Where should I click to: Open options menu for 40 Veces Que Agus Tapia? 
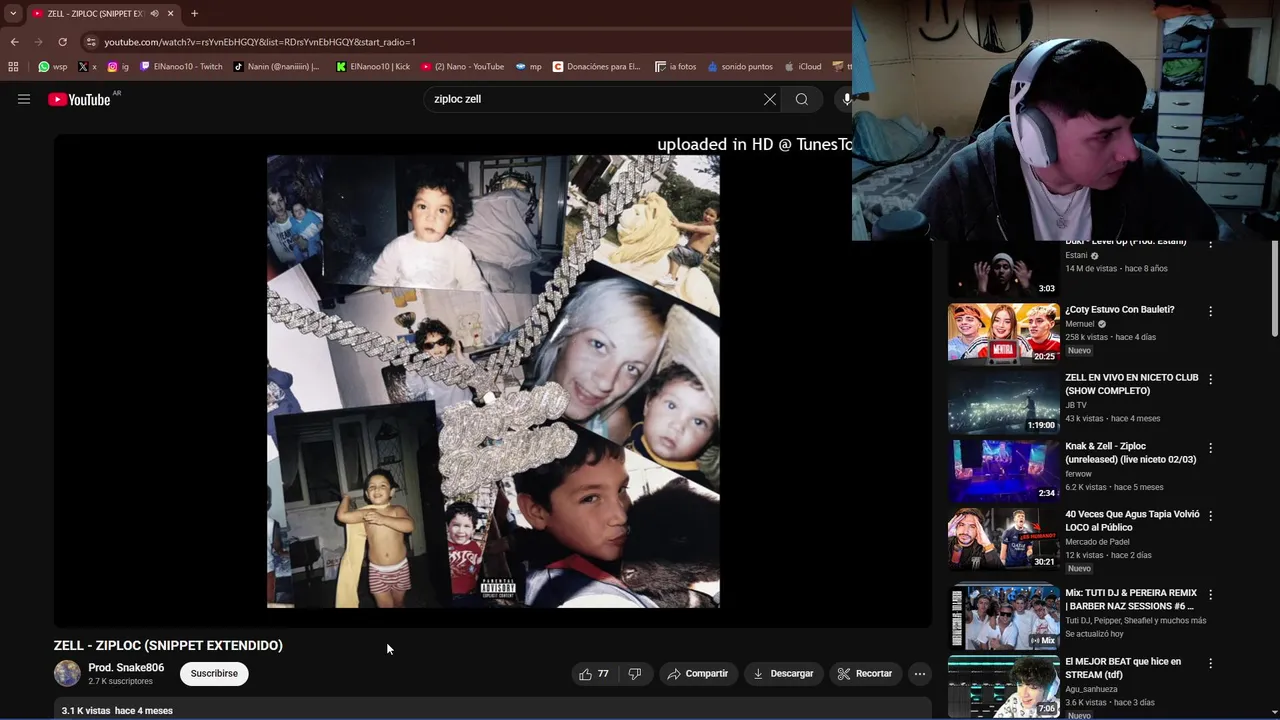[1210, 516]
